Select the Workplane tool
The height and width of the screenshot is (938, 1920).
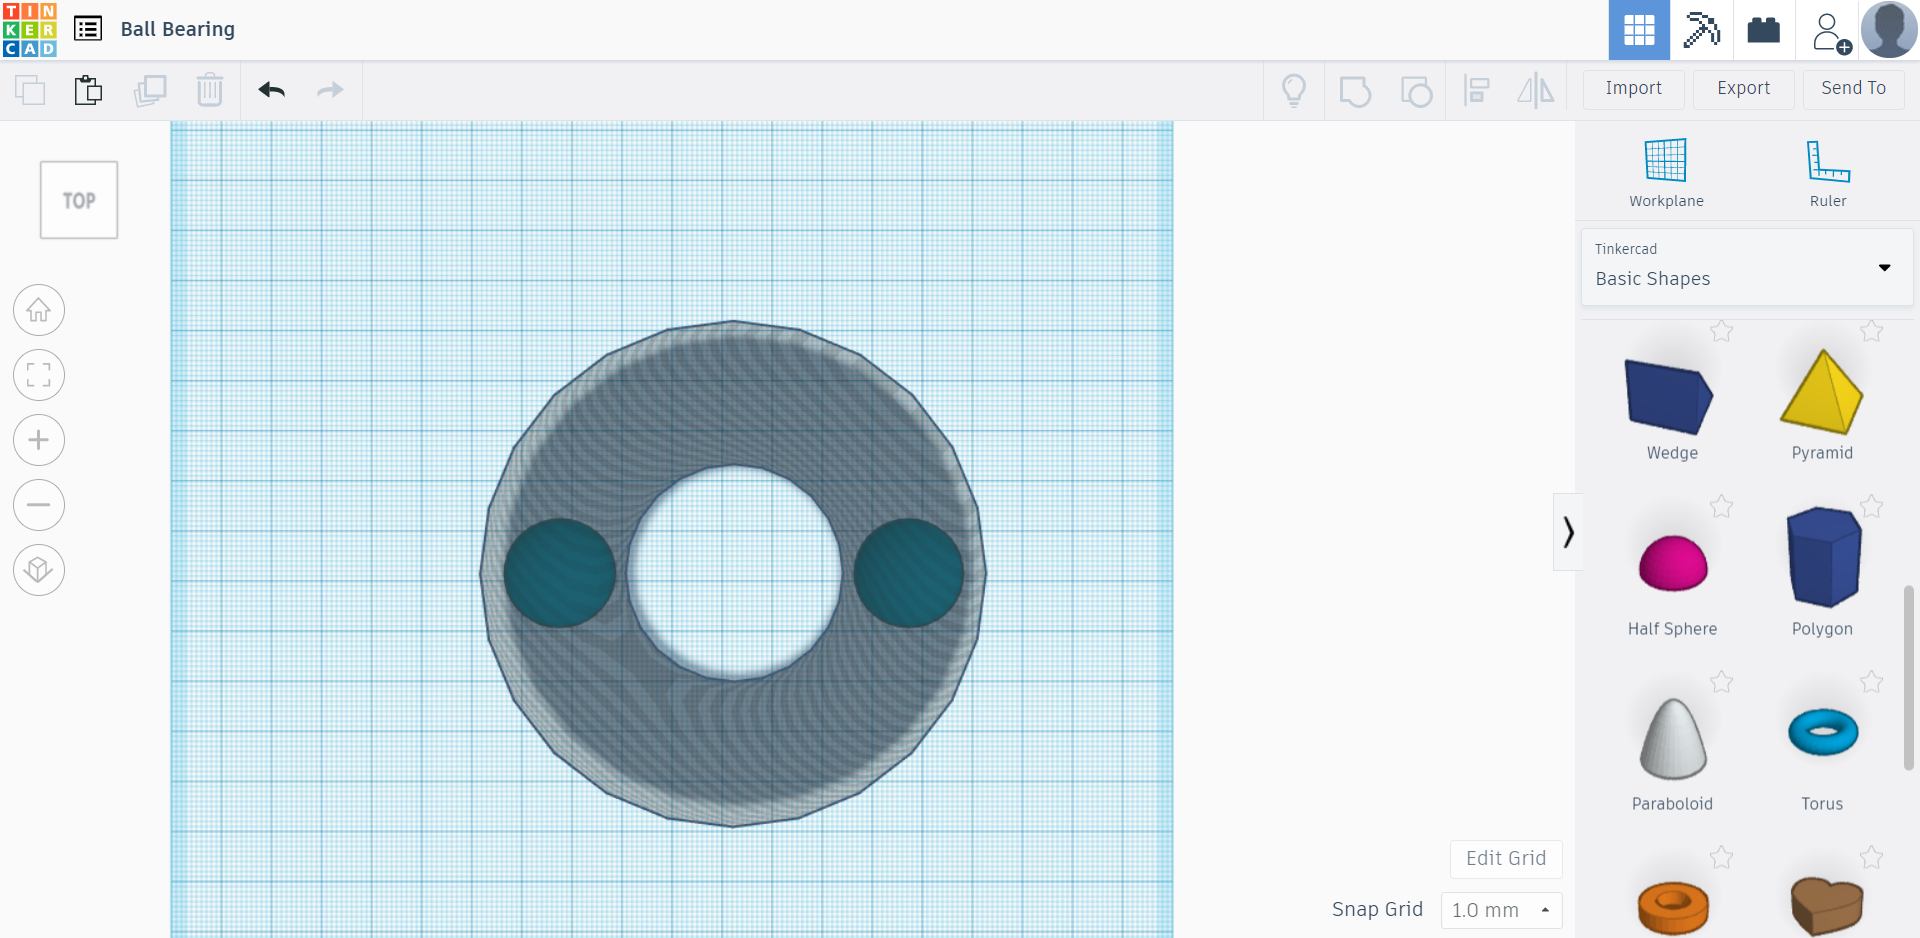1666,173
